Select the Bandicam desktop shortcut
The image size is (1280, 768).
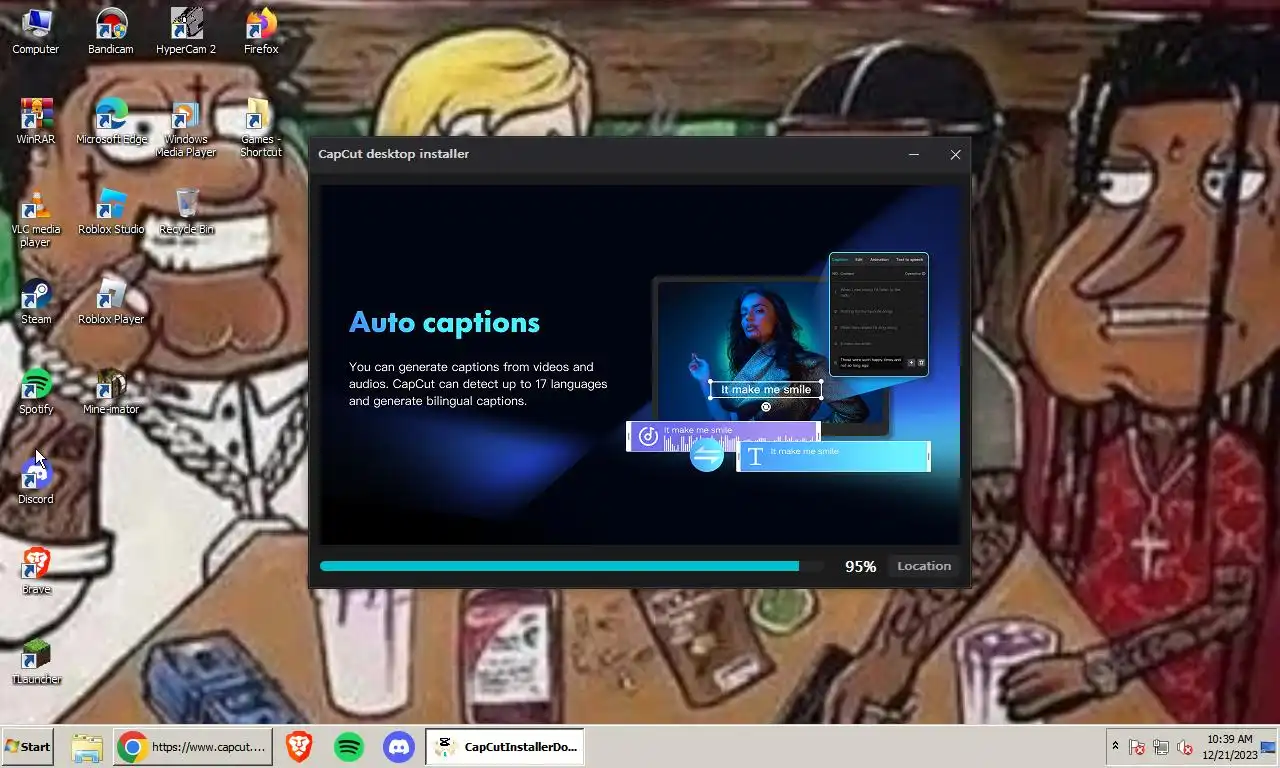[x=111, y=31]
